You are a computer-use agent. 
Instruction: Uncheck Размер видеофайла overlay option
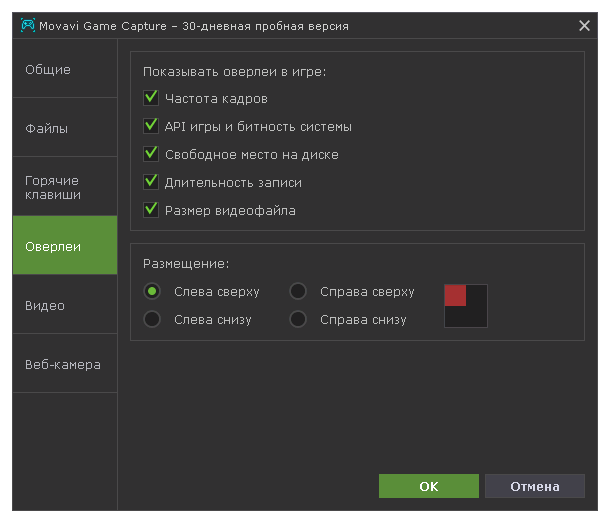(x=152, y=210)
